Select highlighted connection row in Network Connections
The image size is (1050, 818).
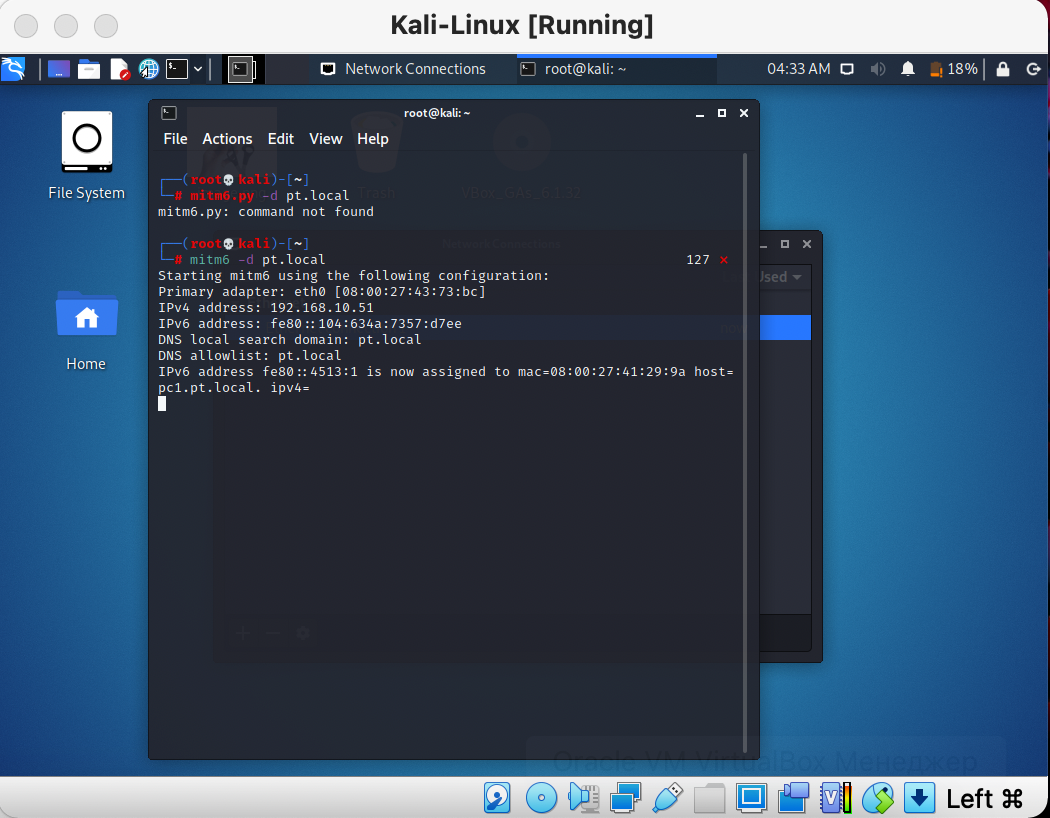click(x=785, y=328)
